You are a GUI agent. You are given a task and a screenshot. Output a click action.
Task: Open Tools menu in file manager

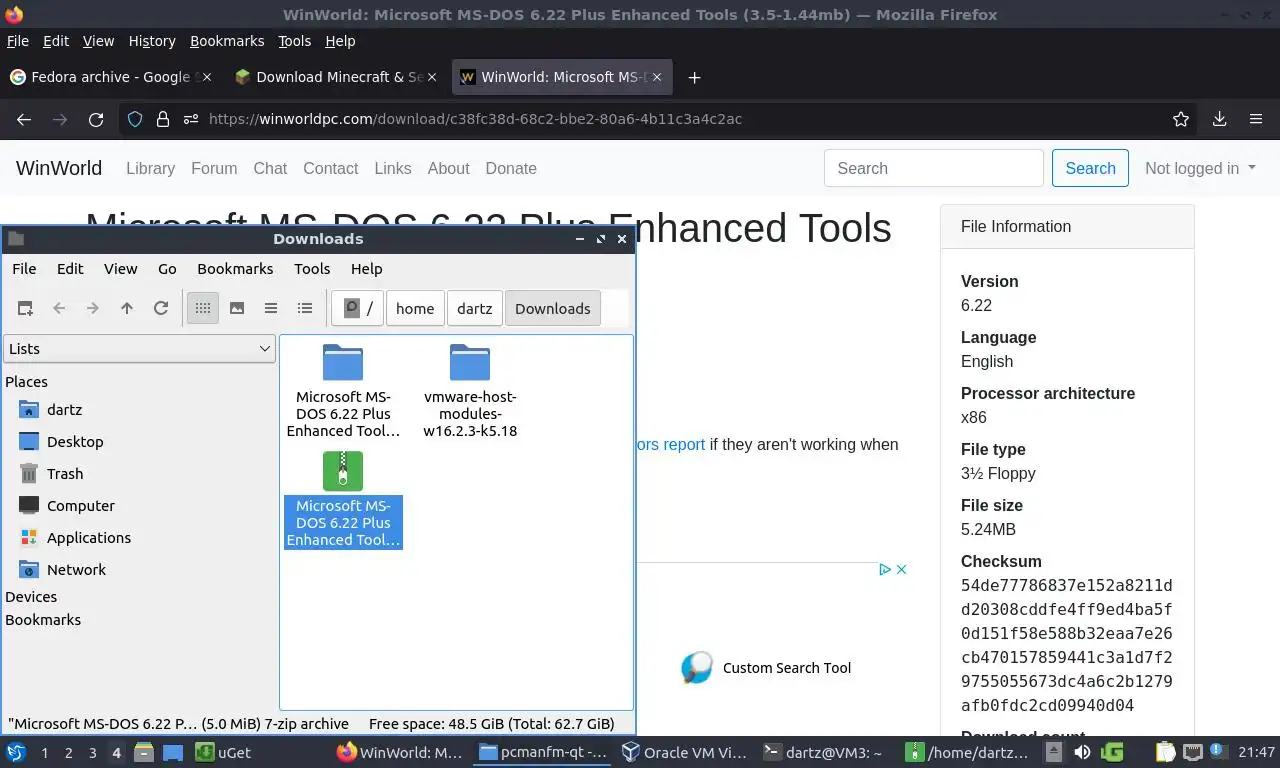[x=312, y=269]
